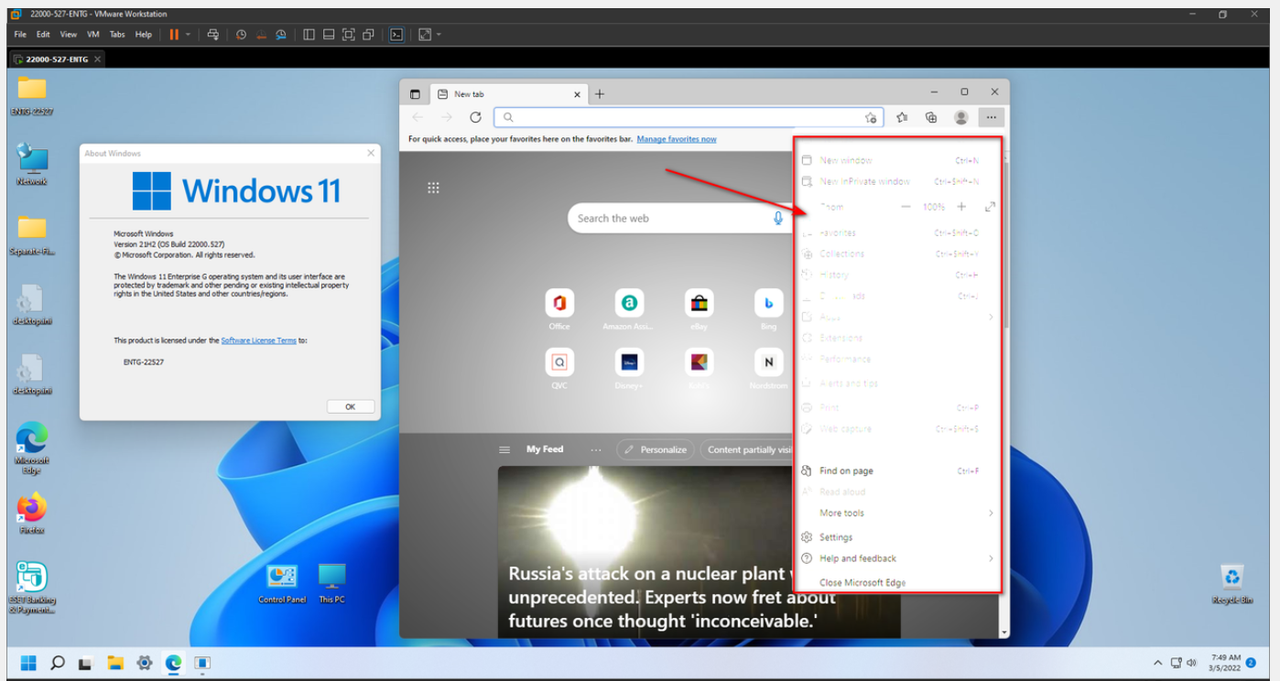The height and width of the screenshot is (681, 1280).
Task: Select Find on page in Edge menu
Action: [897, 471]
